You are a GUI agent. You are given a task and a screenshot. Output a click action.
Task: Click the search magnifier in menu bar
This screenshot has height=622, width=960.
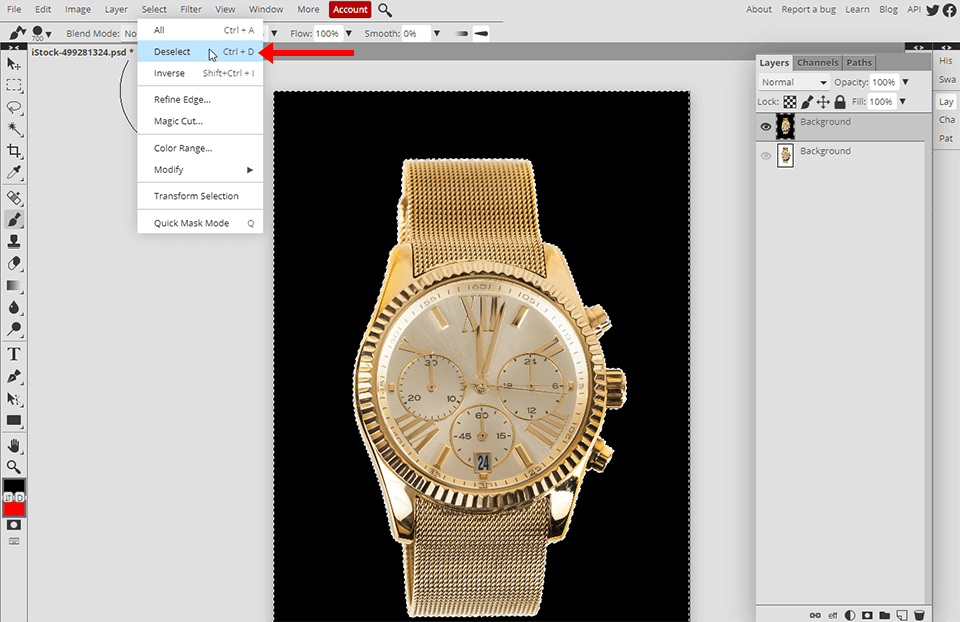(385, 10)
